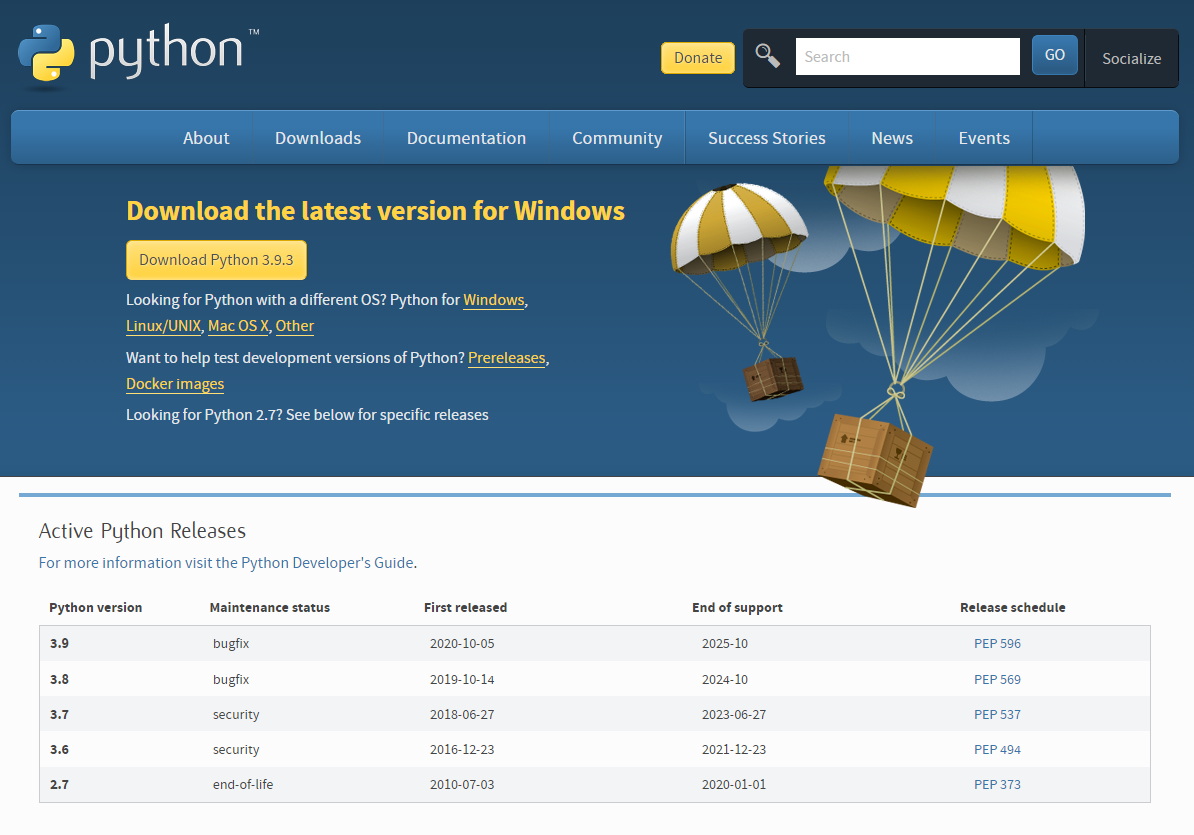Screen dimensions: 1194x835
Task: Open the Events menu
Action: pyautogui.click(x=984, y=138)
